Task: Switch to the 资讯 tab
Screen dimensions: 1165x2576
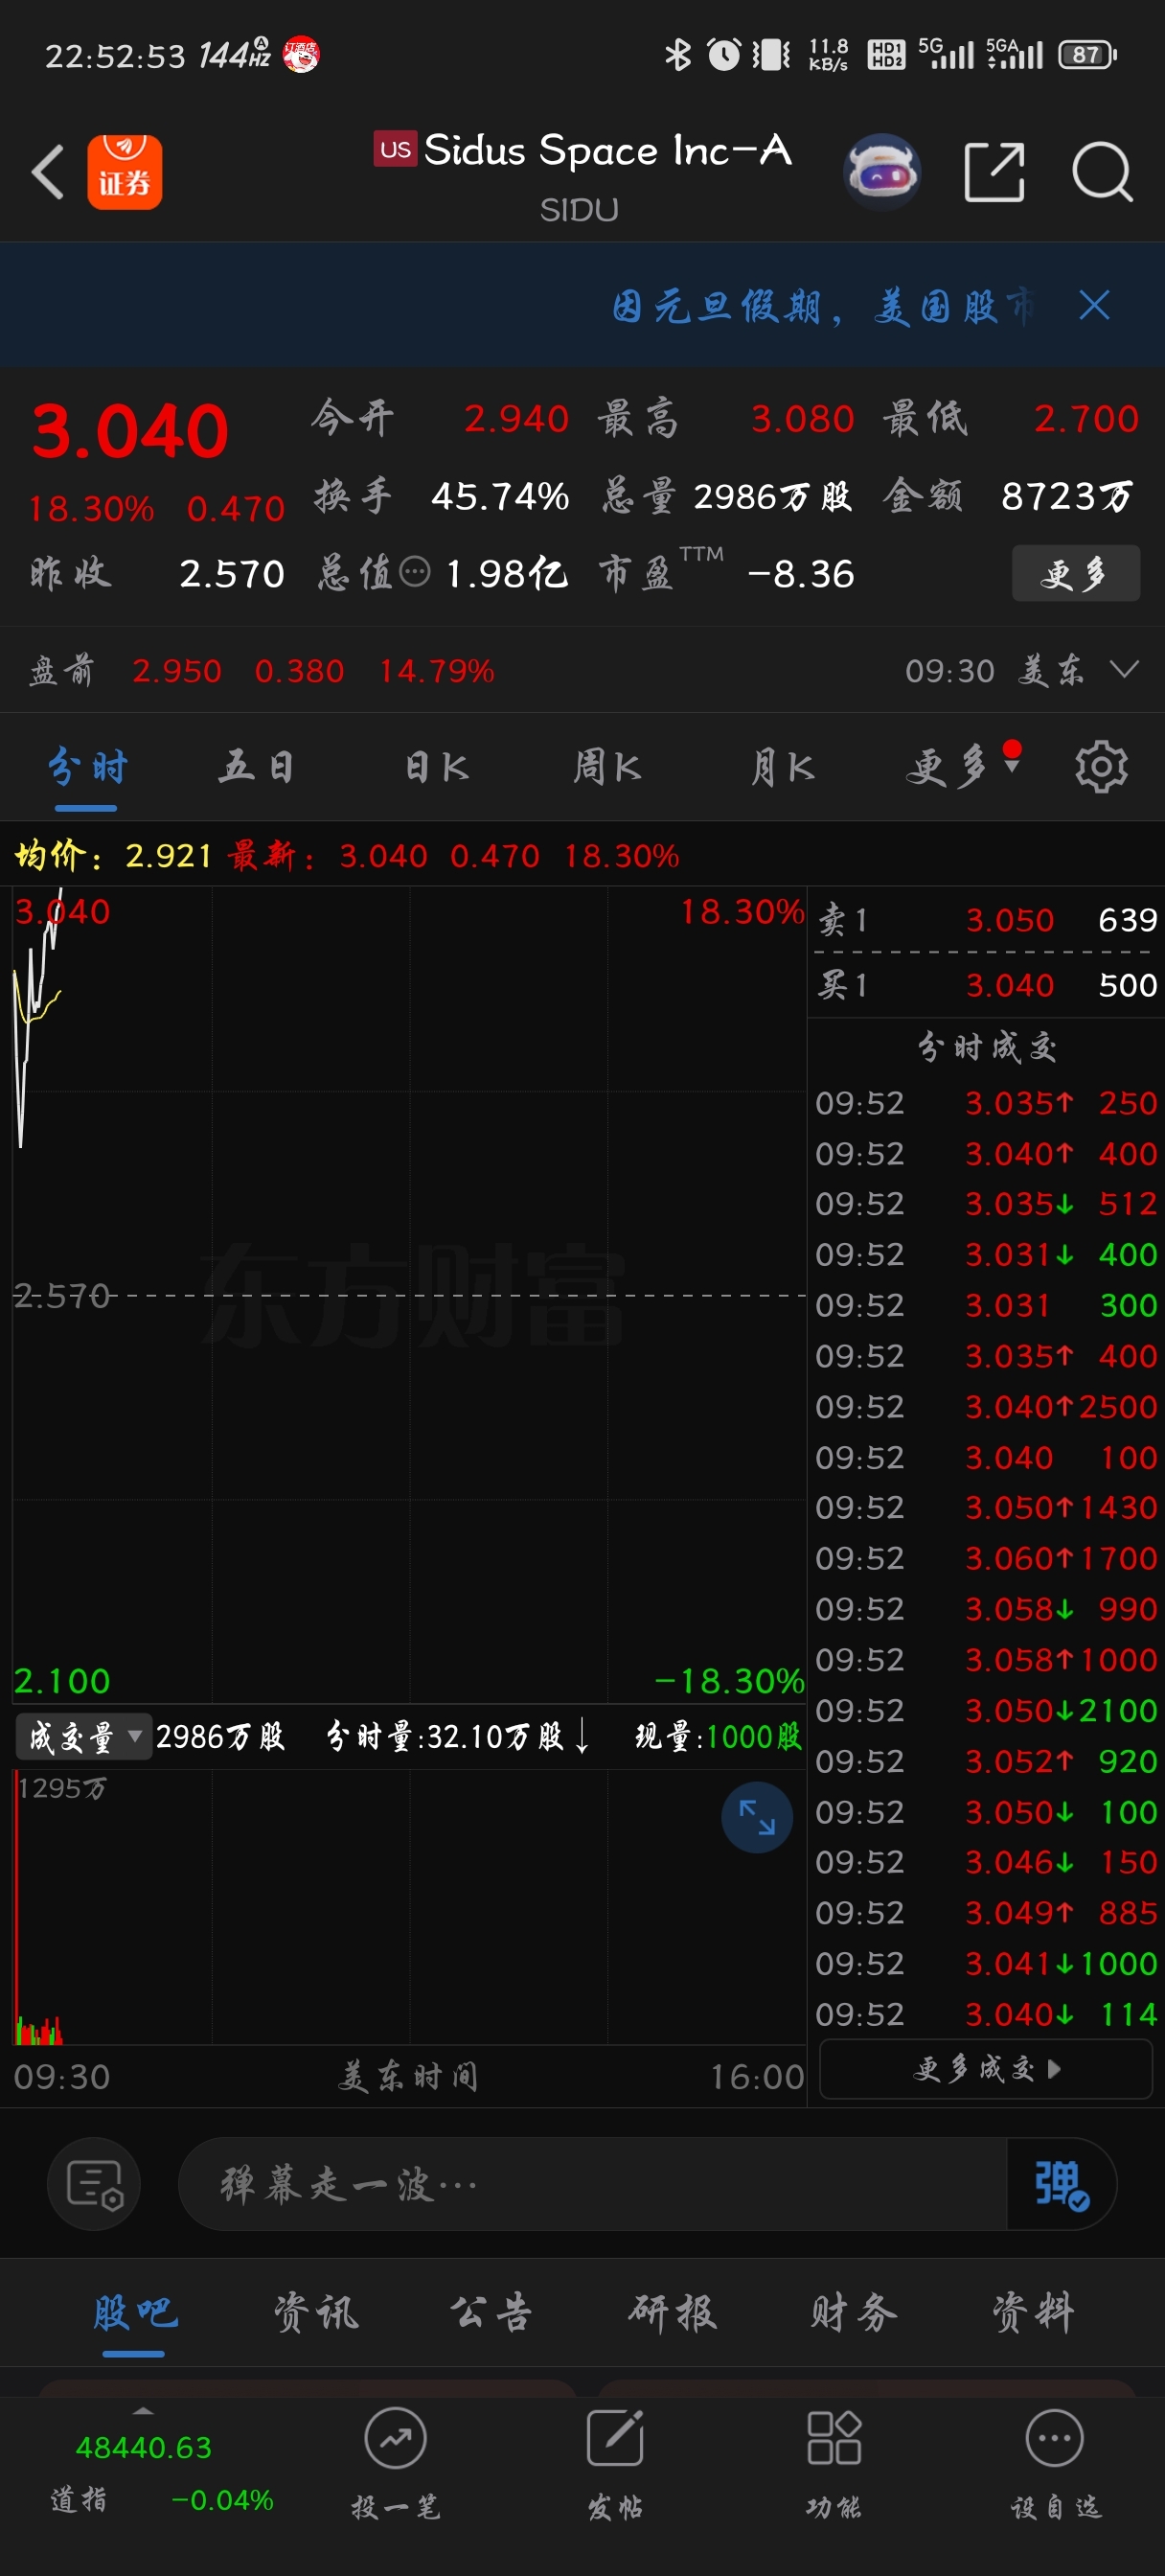Action: click(x=315, y=2313)
